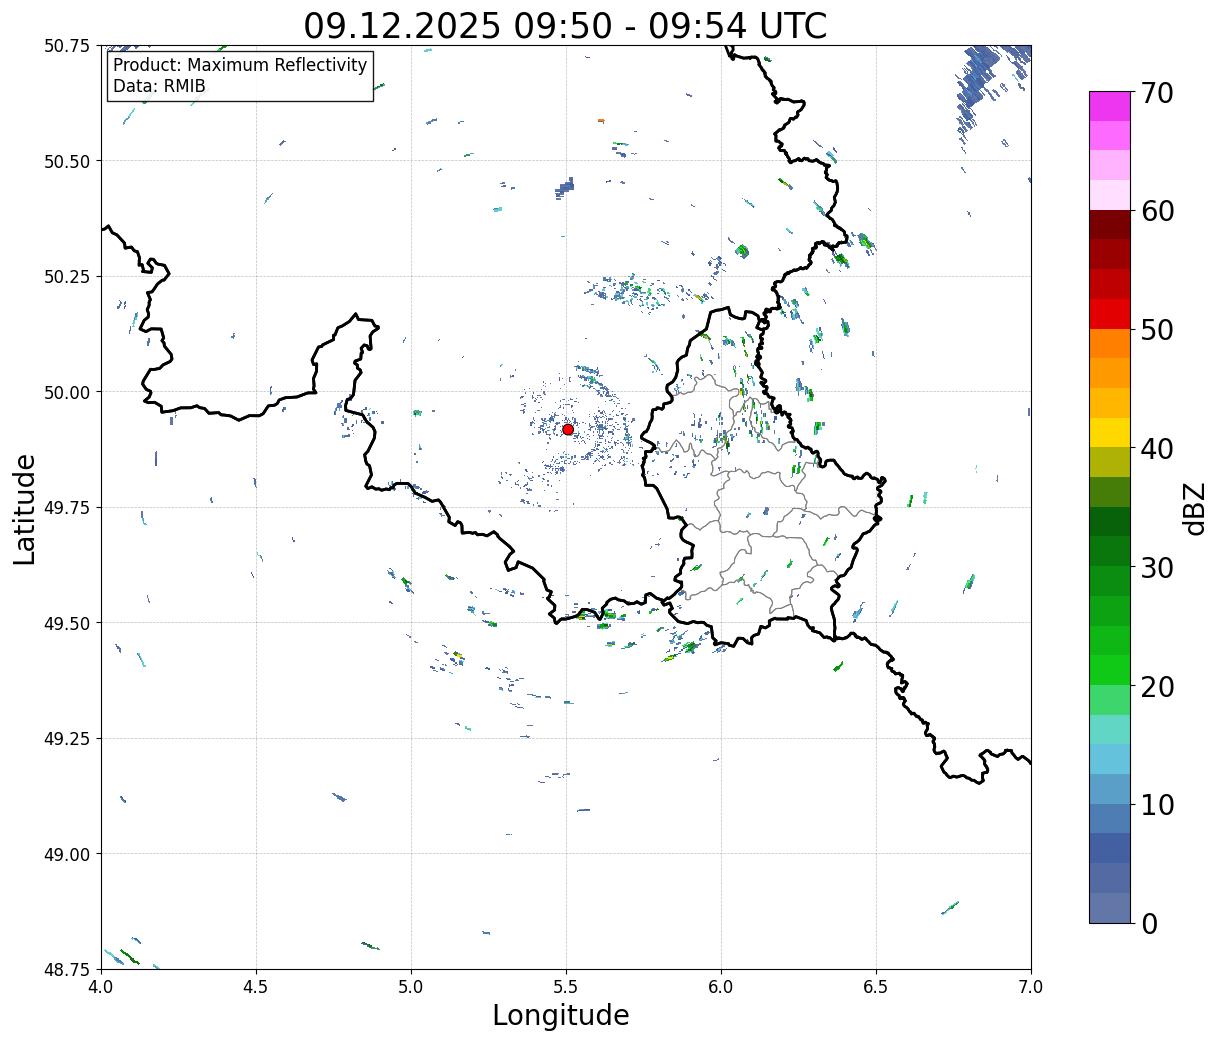Click the colorbar tick label 50

(x=1156, y=330)
